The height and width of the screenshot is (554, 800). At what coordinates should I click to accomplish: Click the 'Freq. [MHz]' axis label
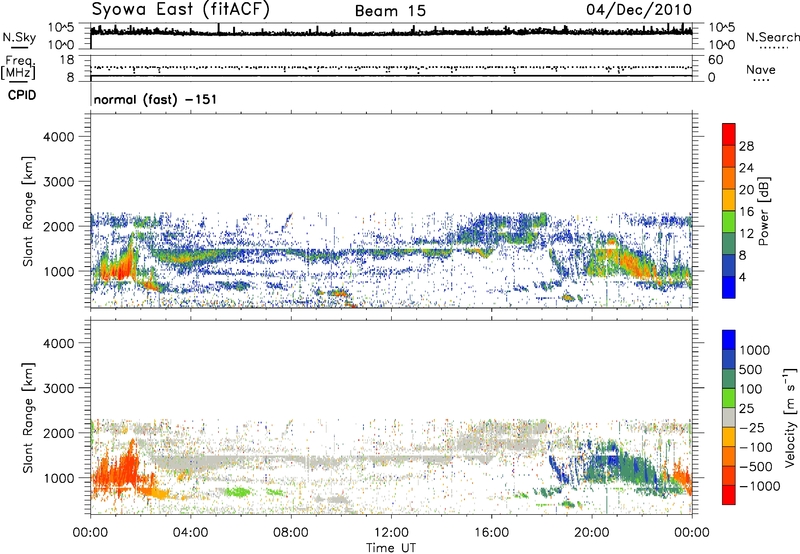(18, 67)
